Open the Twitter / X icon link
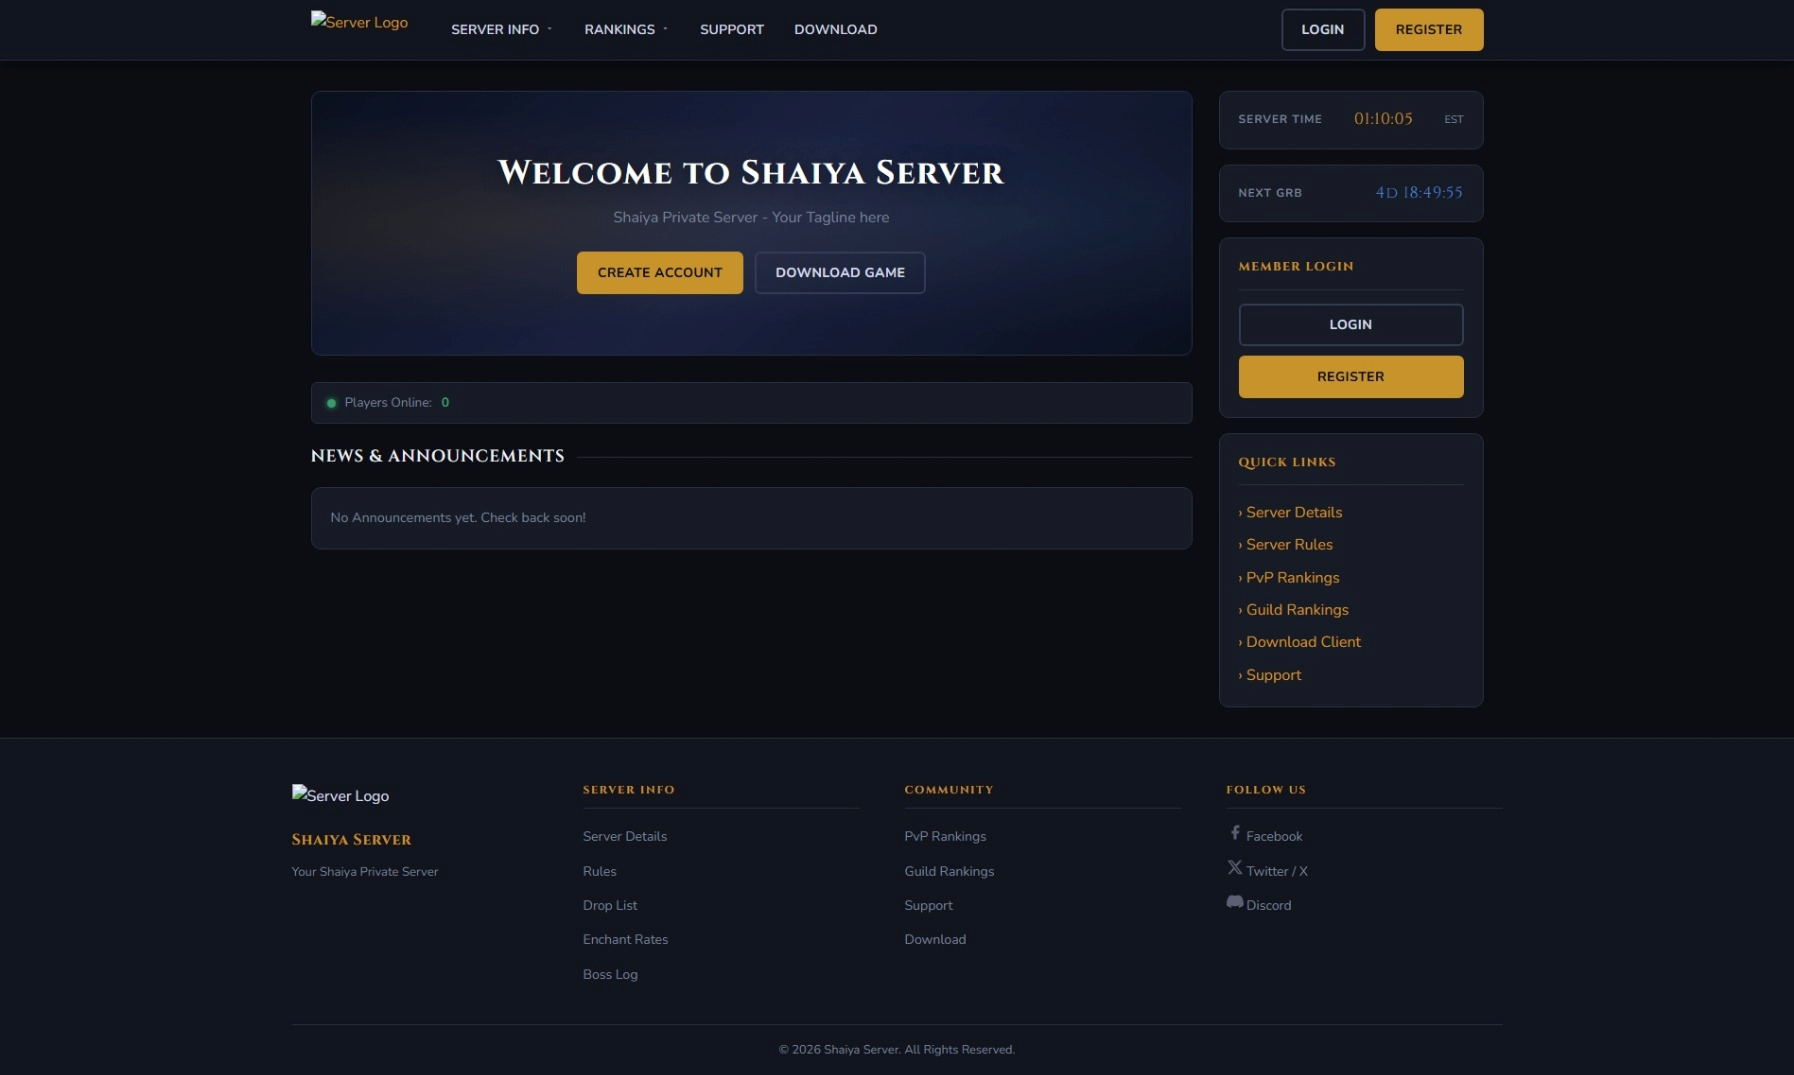Viewport: 1794px width, 1075px height. (x=1235, y=868)
